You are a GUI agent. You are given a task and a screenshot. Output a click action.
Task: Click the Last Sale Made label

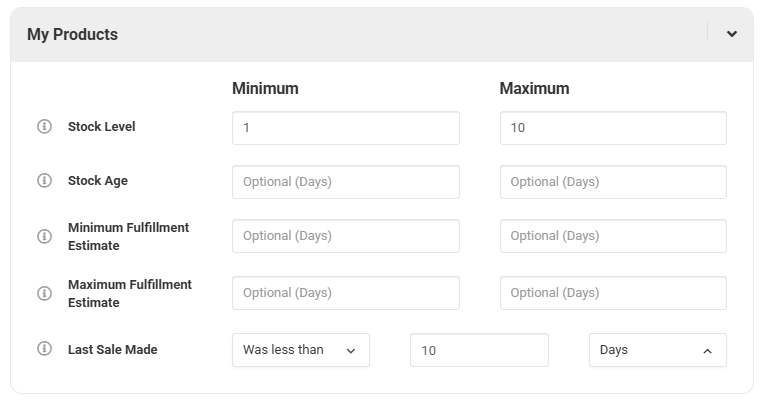coord(112,350)
